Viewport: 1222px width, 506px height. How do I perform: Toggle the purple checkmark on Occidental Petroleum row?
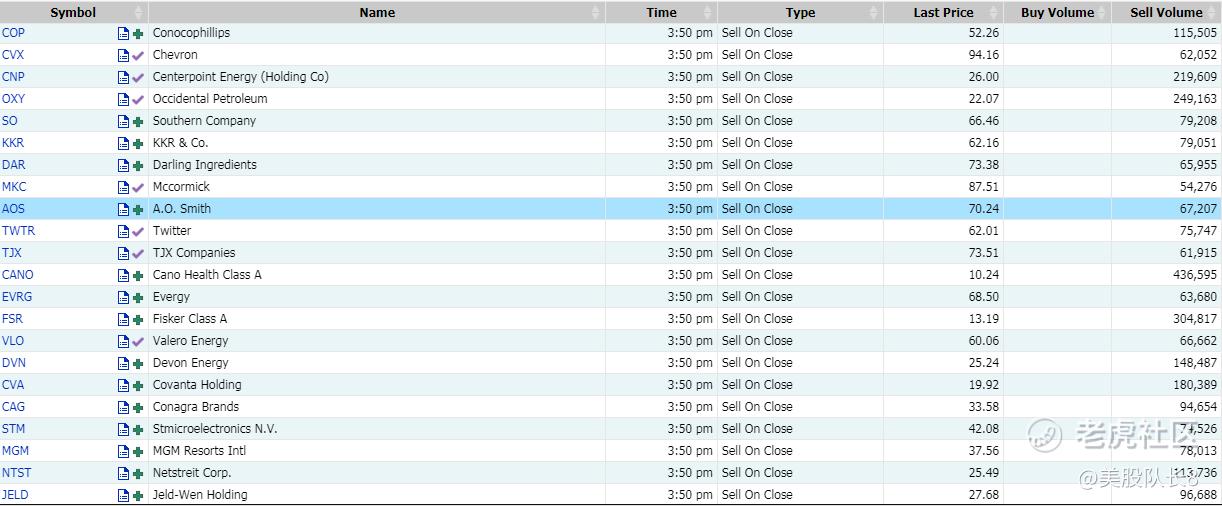point(138,100)
